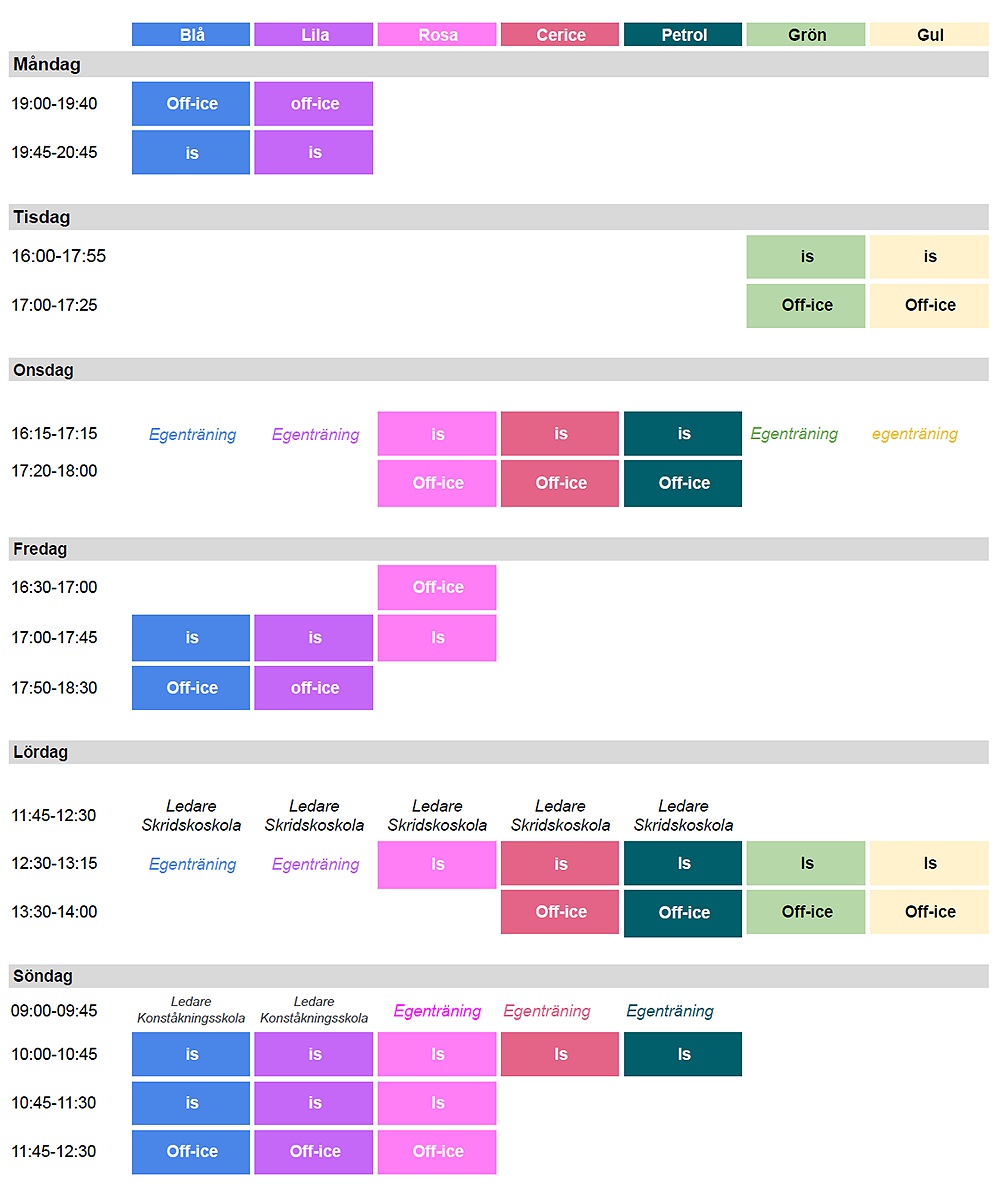Click the Tisdag day header bar
Viewport: 1000px width, 1184px height.
tap(499, 217)
